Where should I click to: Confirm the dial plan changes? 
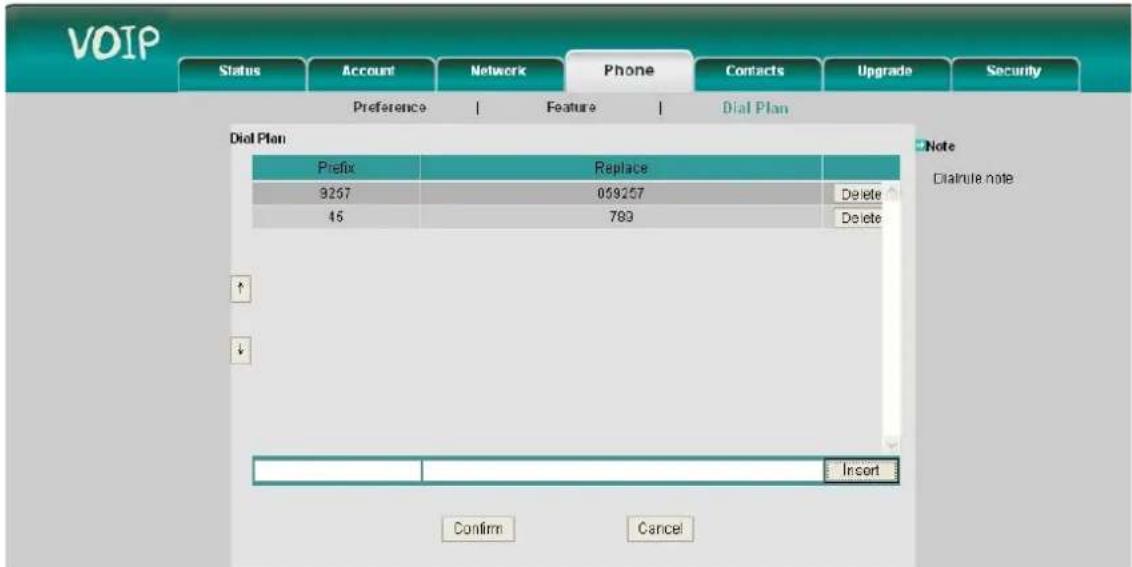[x=478, y=529]
